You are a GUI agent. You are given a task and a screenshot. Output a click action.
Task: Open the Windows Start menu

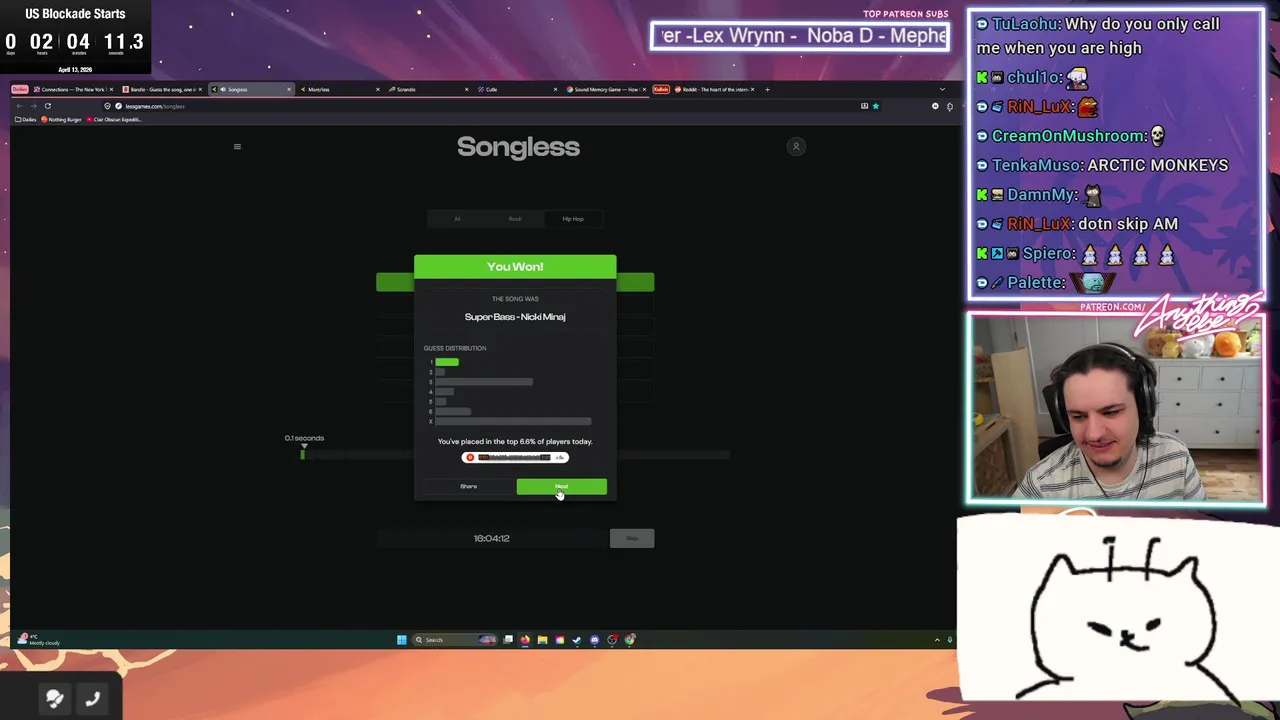[401, 640]
